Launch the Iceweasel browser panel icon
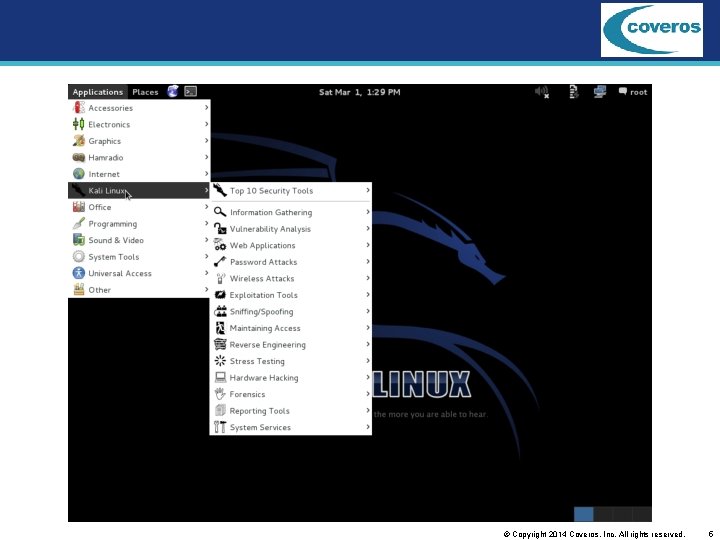 pyautogui.click(x=173, y=91)
